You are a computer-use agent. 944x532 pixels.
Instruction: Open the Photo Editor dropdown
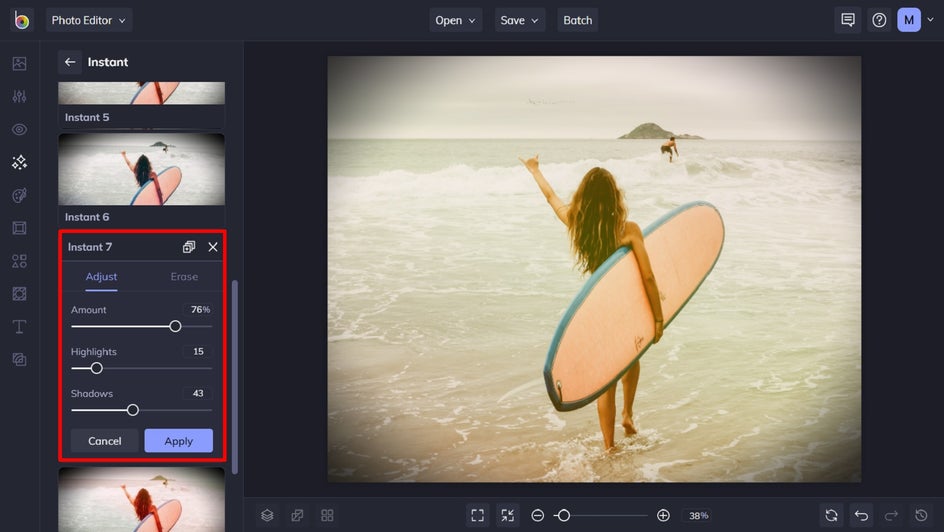(89, 20)
